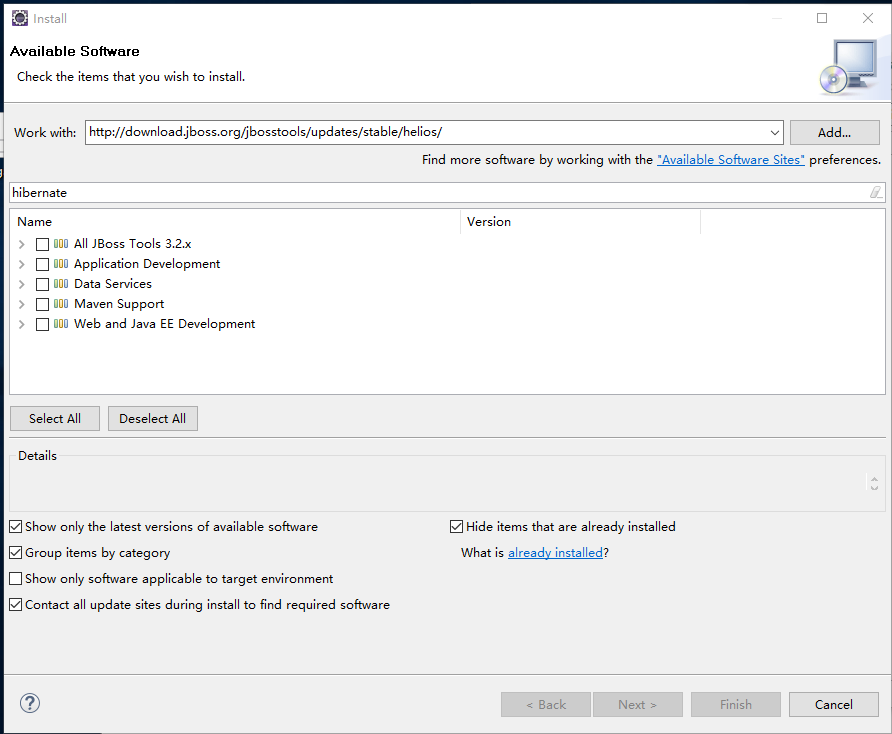Click the Name column header
The image size is (892, 734).
[234, 222]
